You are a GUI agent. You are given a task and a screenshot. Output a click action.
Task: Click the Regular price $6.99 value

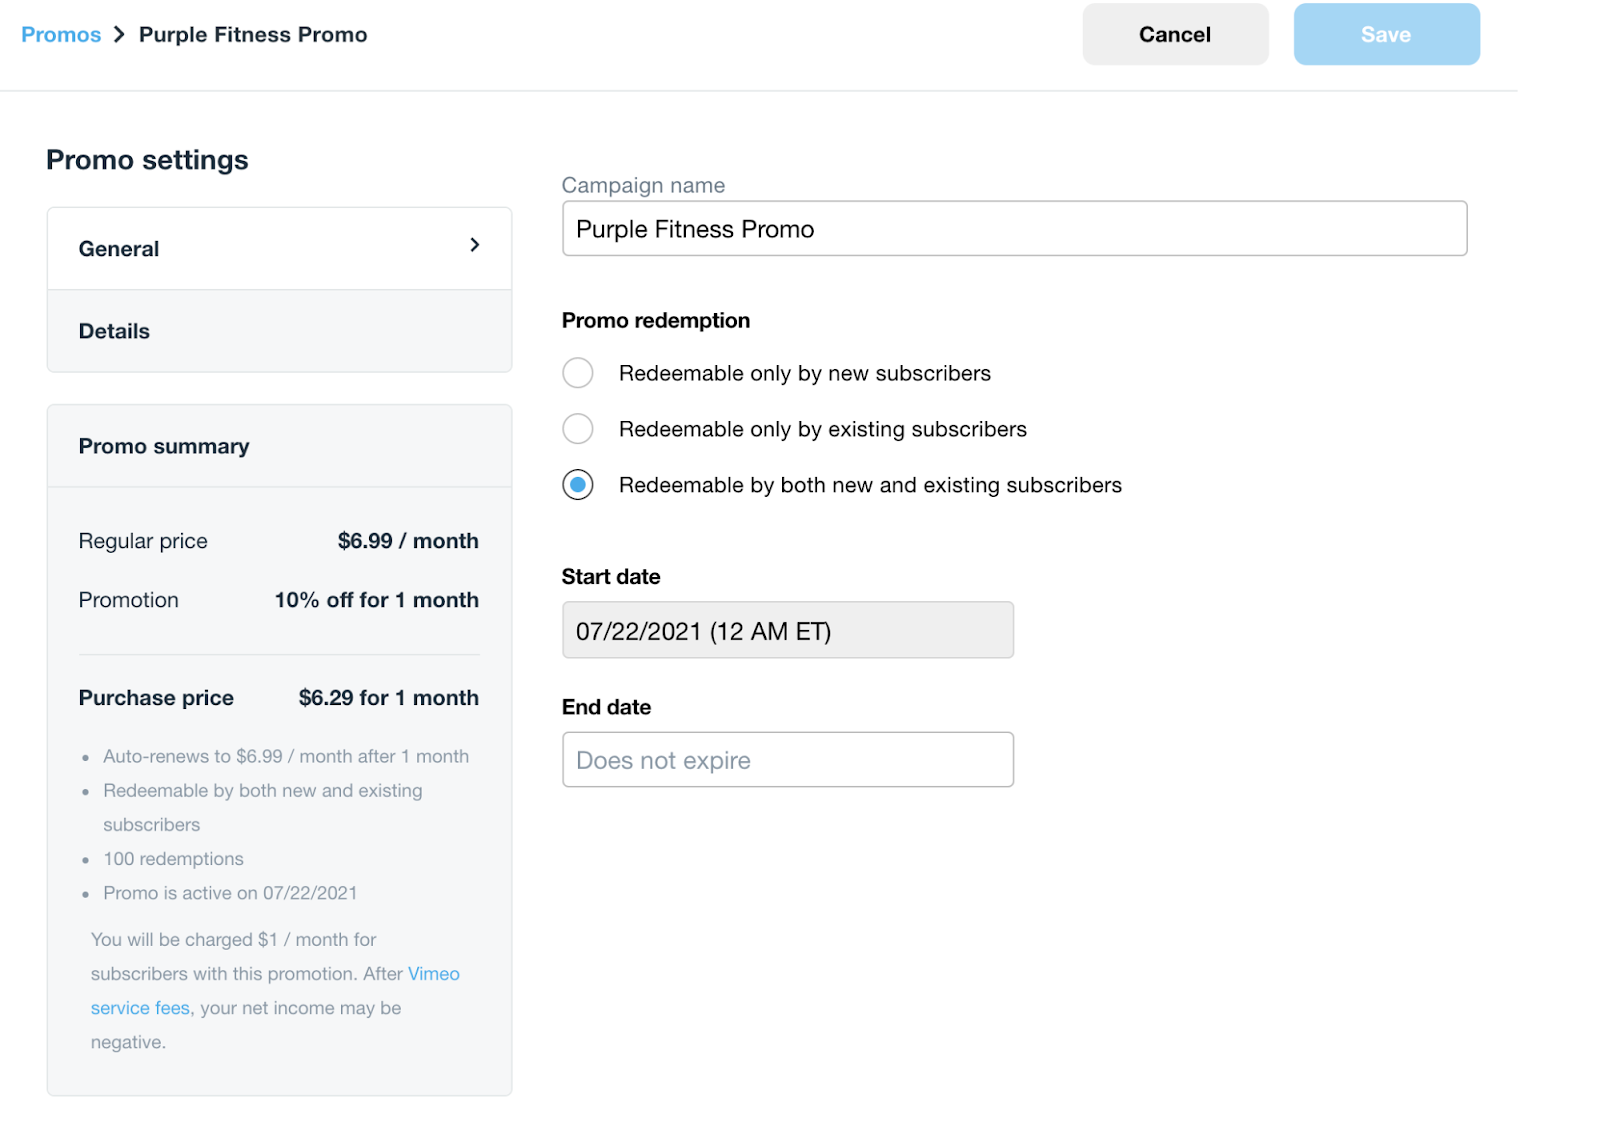(407, 541)
